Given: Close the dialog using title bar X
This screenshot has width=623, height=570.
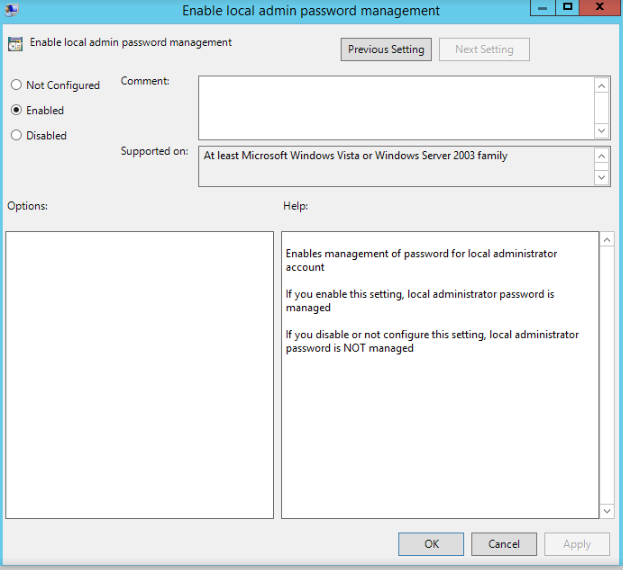Looking at the screenshot, I should tap(600, 8).
